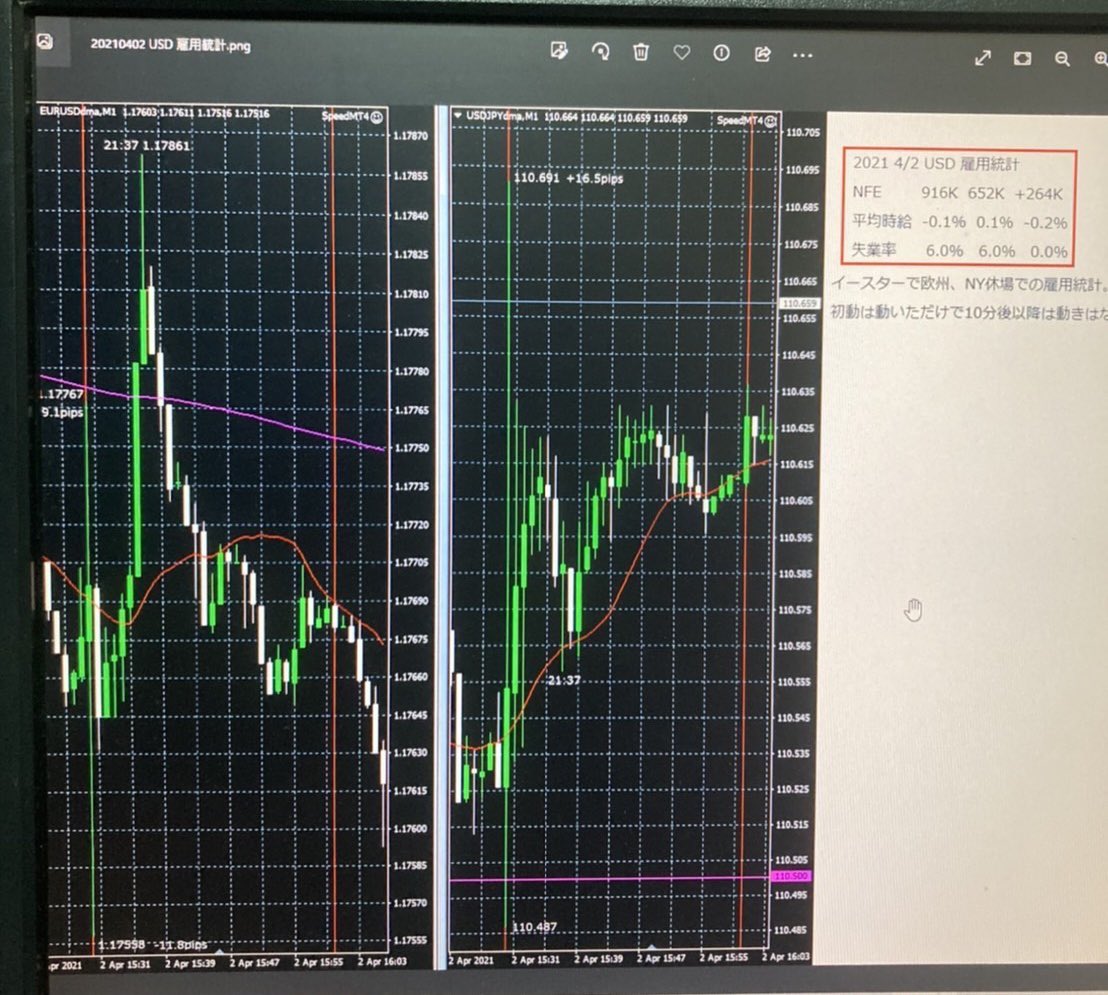Zoom in with the plus magnifier icon
This screenshot has height=995, width=1108.
(x=1101, y=59)
